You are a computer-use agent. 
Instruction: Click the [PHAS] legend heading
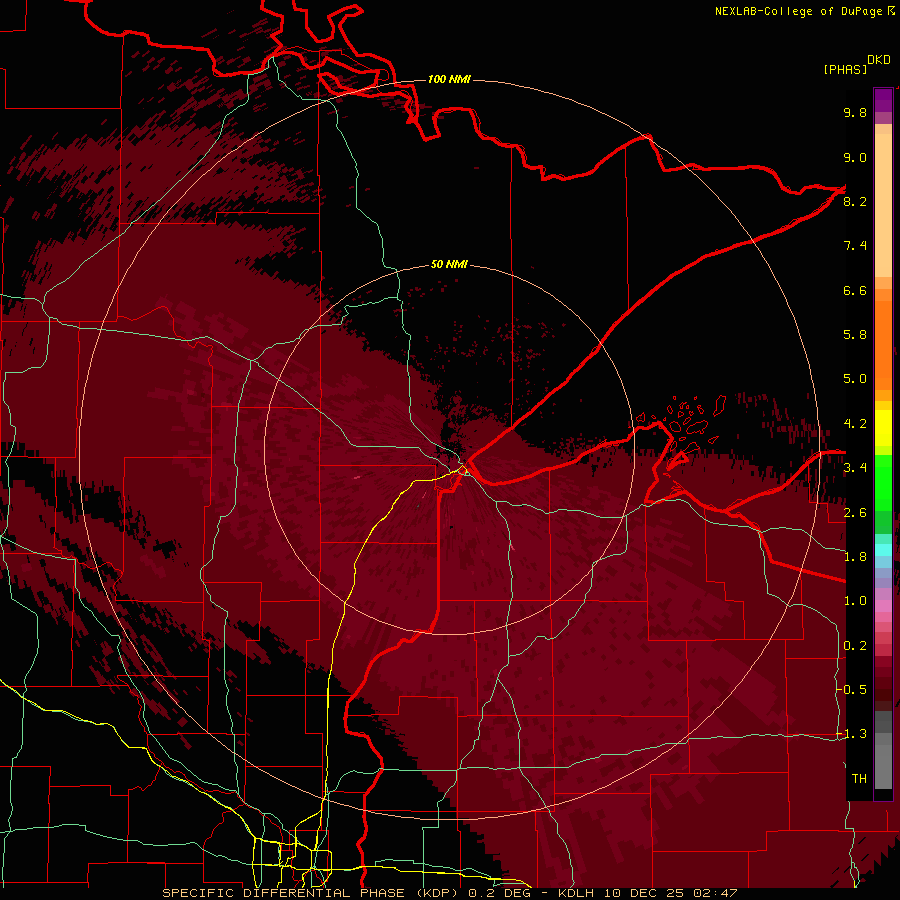(845, 69)
